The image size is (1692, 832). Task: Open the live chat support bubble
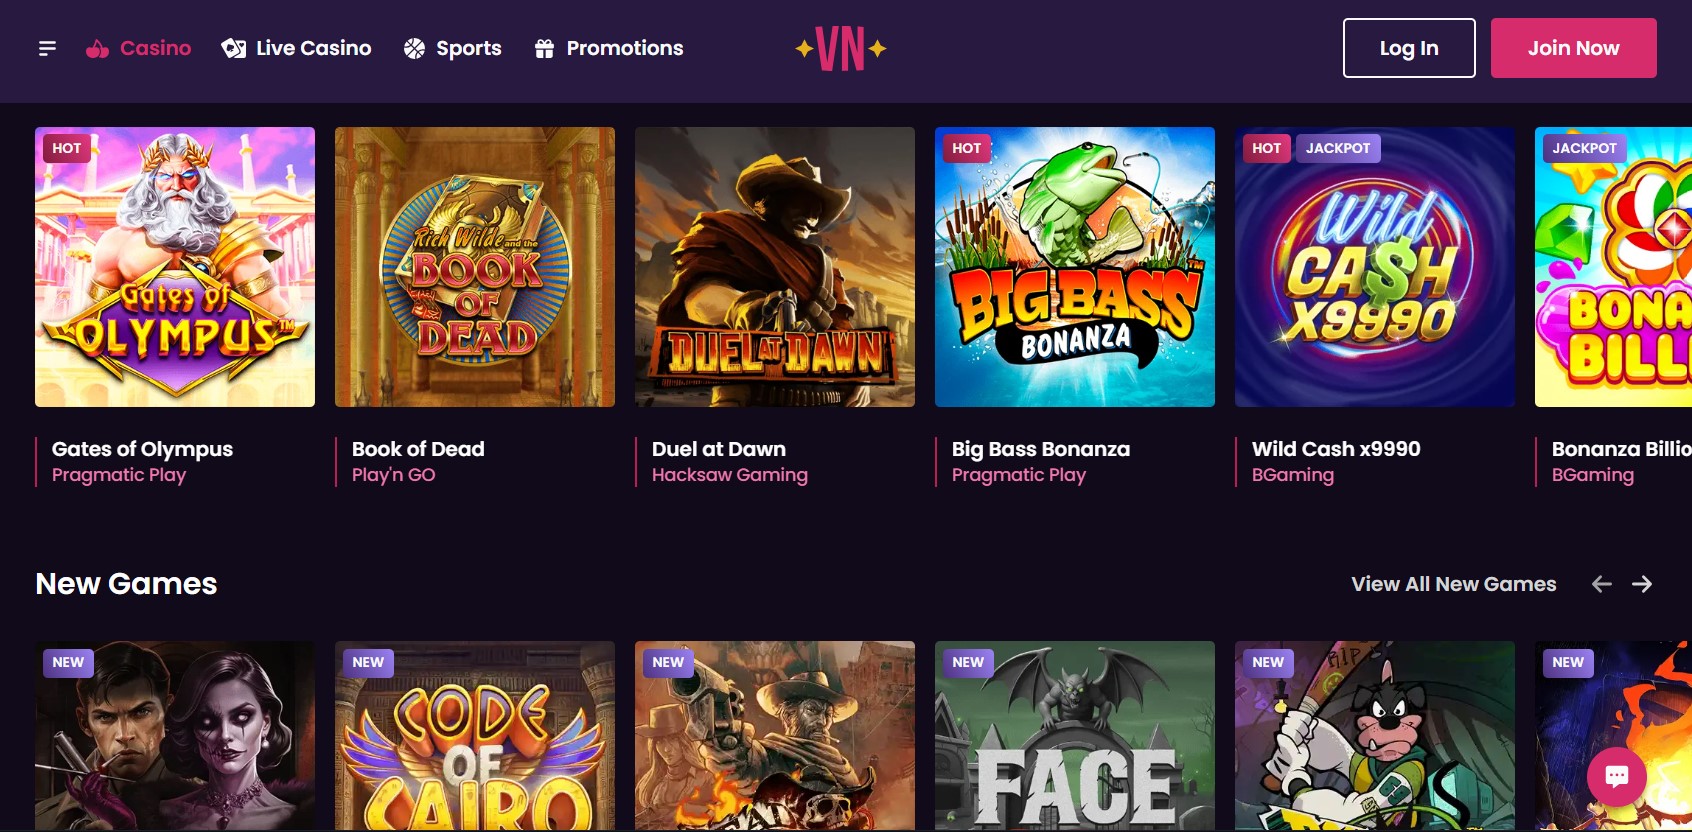click(x=1616, y=776)
